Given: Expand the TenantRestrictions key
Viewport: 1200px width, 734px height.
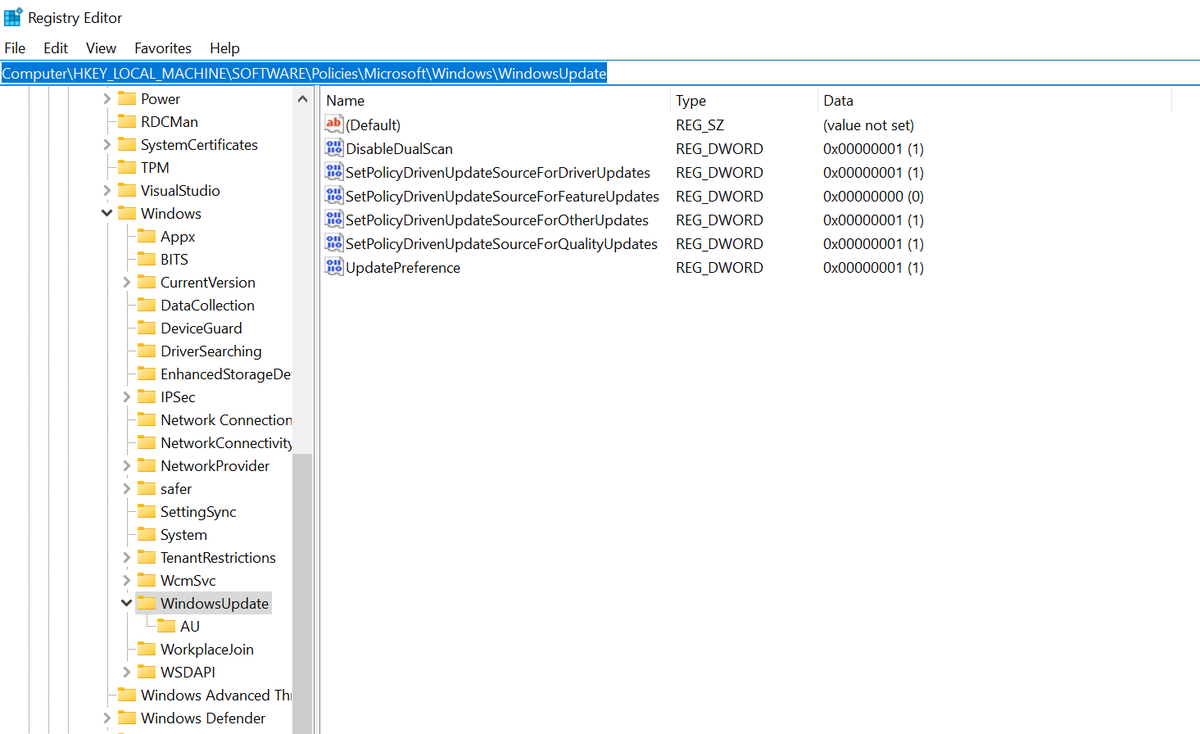Looking at the screenshot, I should pos(127,558).
